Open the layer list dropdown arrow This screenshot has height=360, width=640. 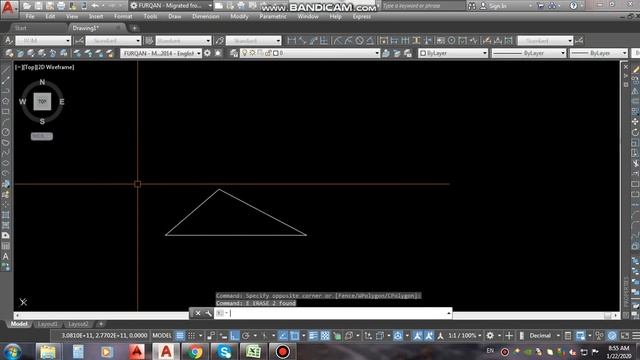pyautogui.click(x=377, y=53)
